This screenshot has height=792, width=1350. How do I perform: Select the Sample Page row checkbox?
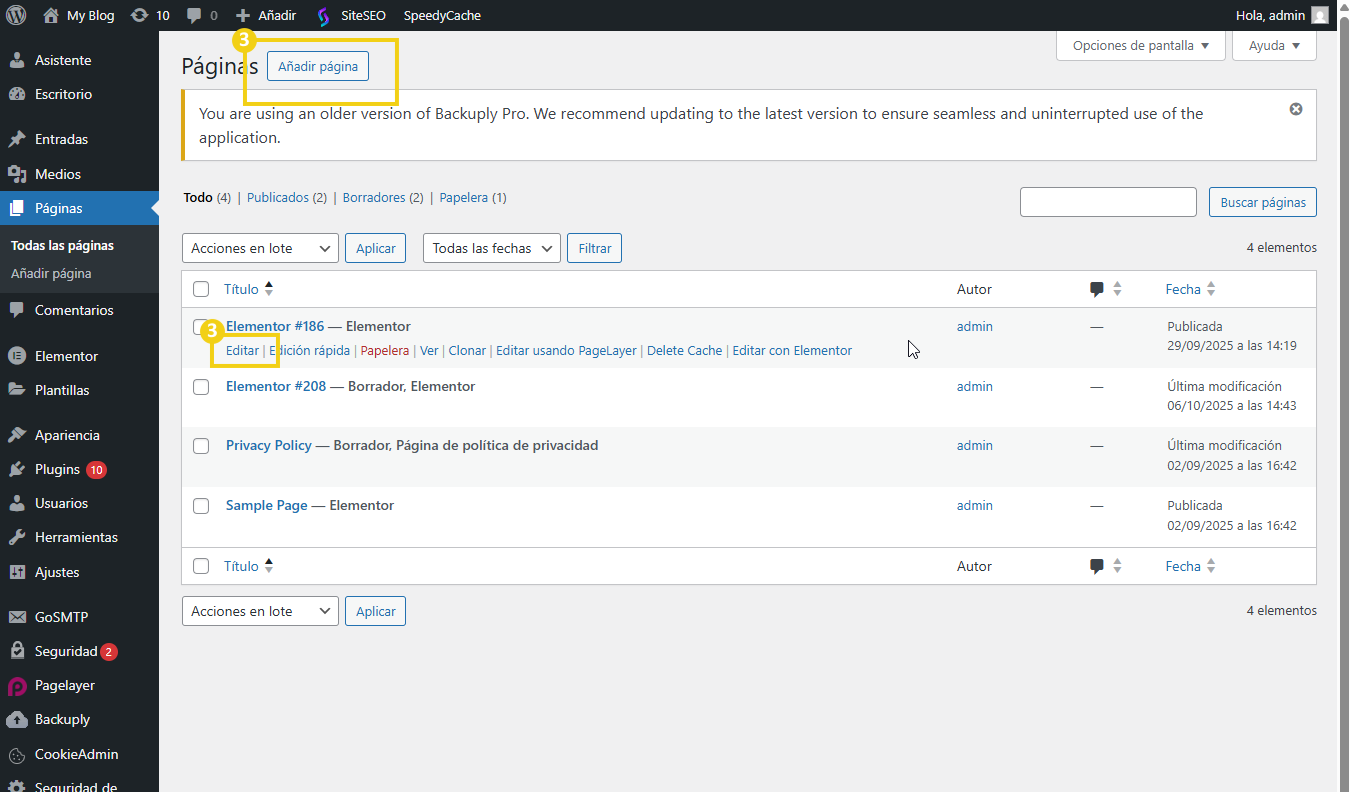(201, 506)
